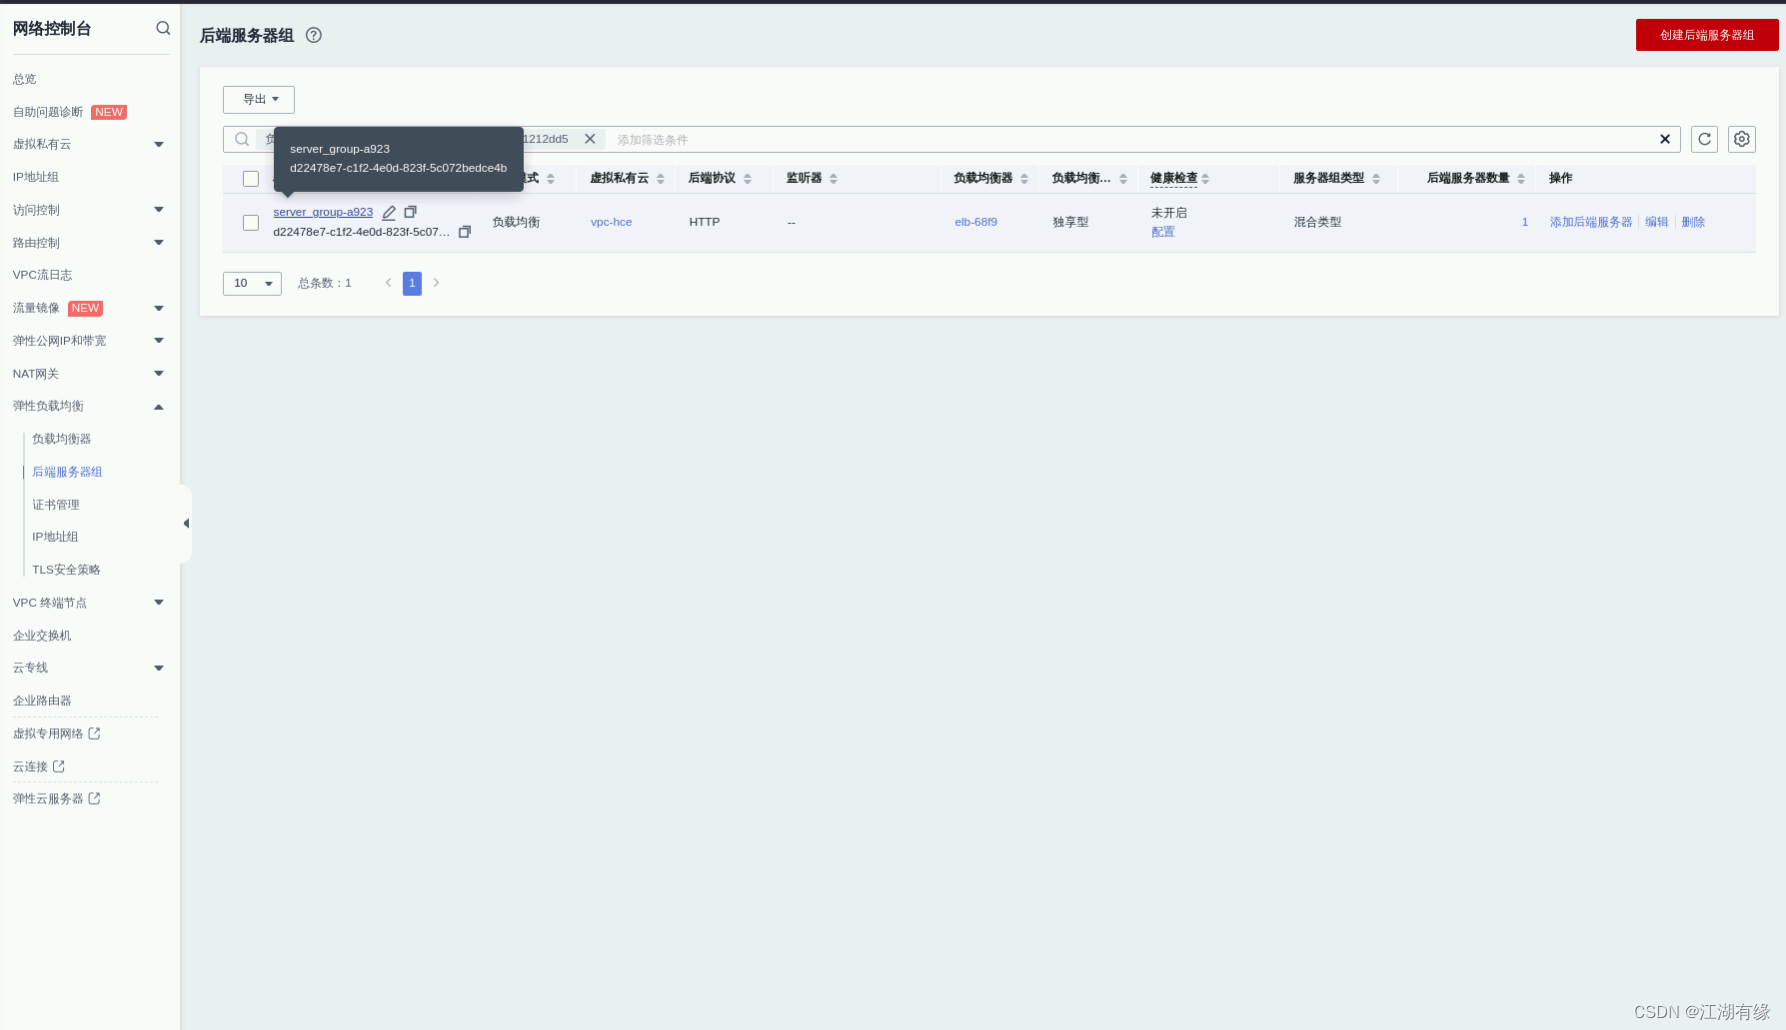Expand 虚拟私有云 sidebar menu
The image size is (1786, 1030).
click(158, 144)
